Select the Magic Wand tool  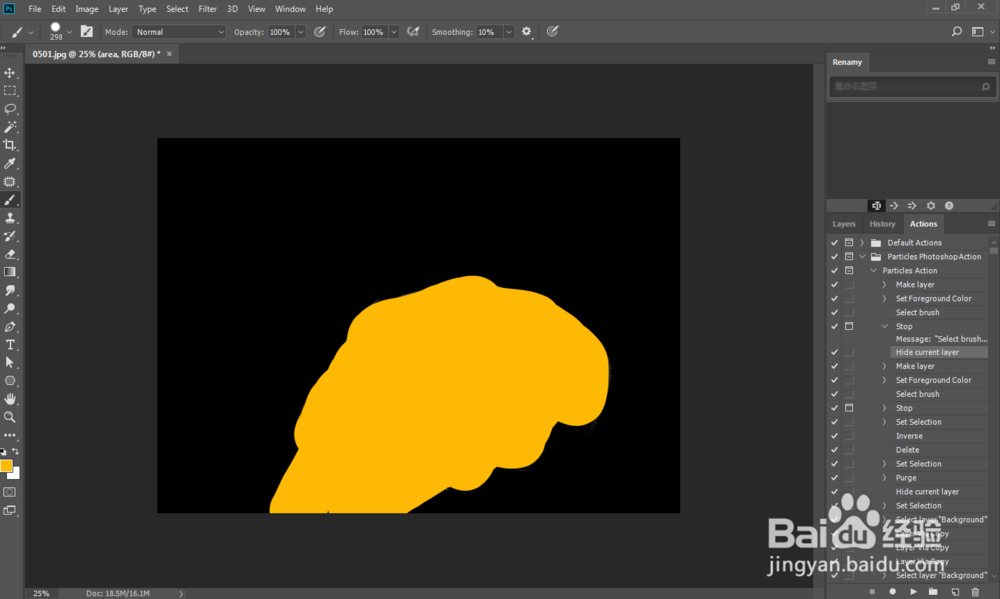[10, 127]
